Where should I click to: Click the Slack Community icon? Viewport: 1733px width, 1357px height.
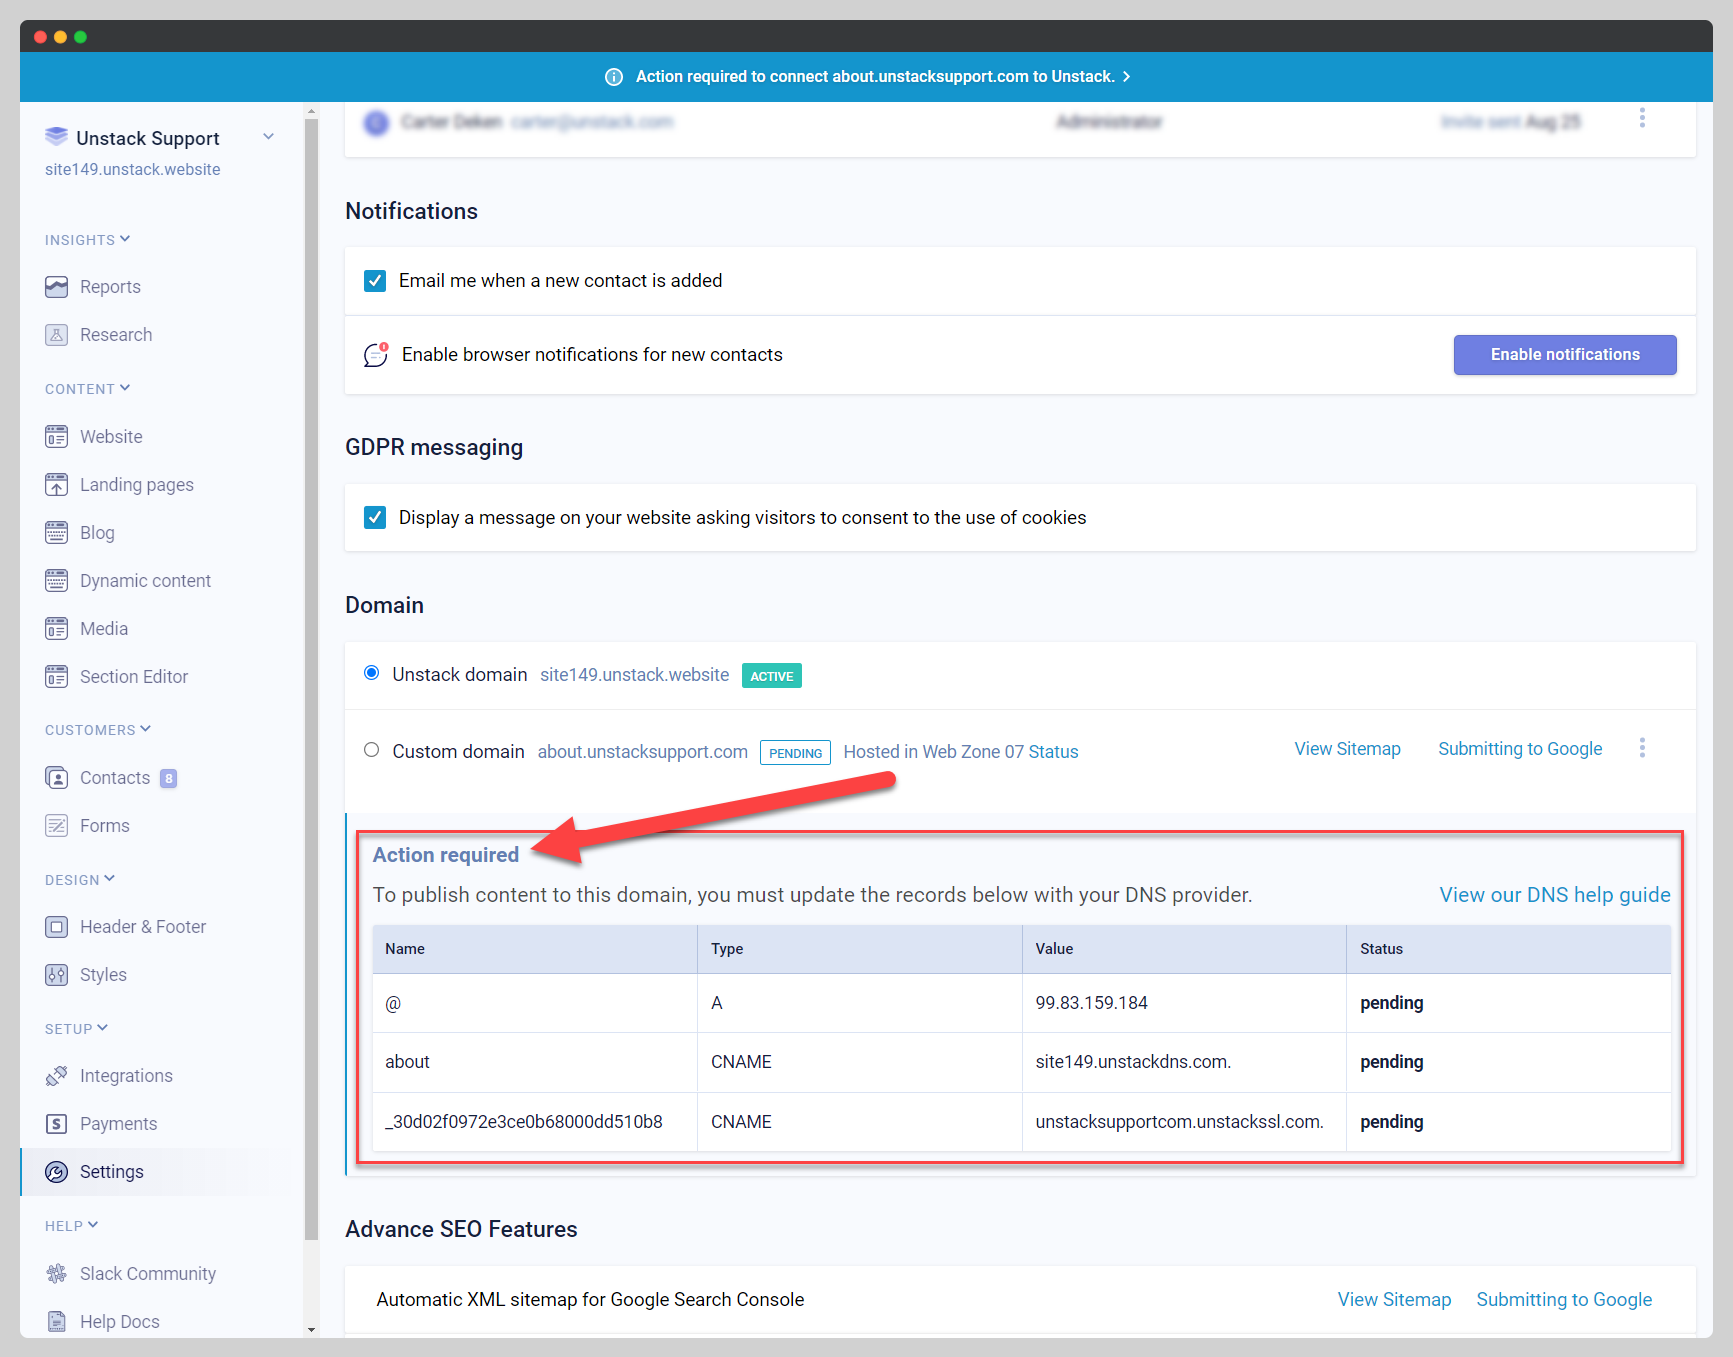tap(56, 1274)
